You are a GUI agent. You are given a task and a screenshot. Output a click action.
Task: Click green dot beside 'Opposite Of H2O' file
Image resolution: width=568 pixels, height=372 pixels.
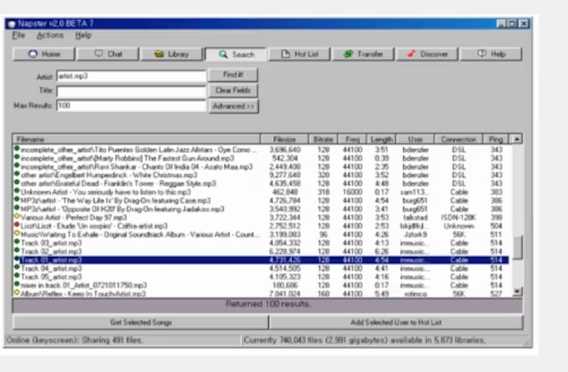pos(17,208)
